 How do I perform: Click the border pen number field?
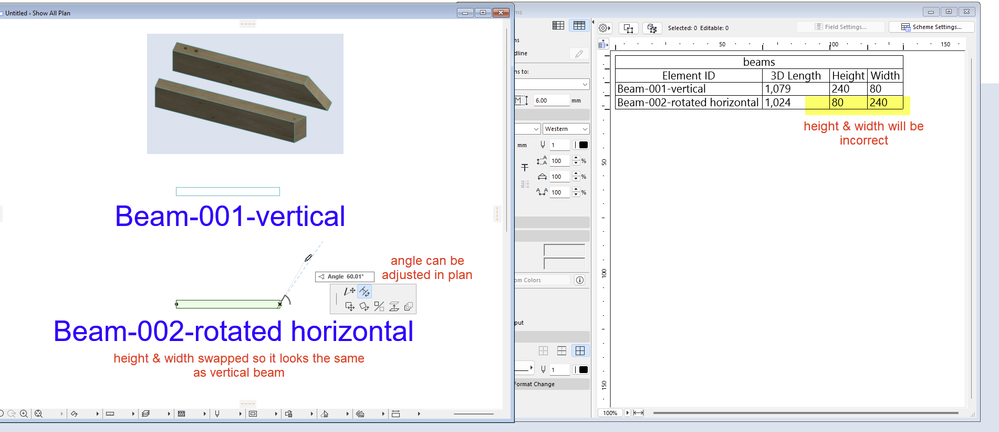559,370
